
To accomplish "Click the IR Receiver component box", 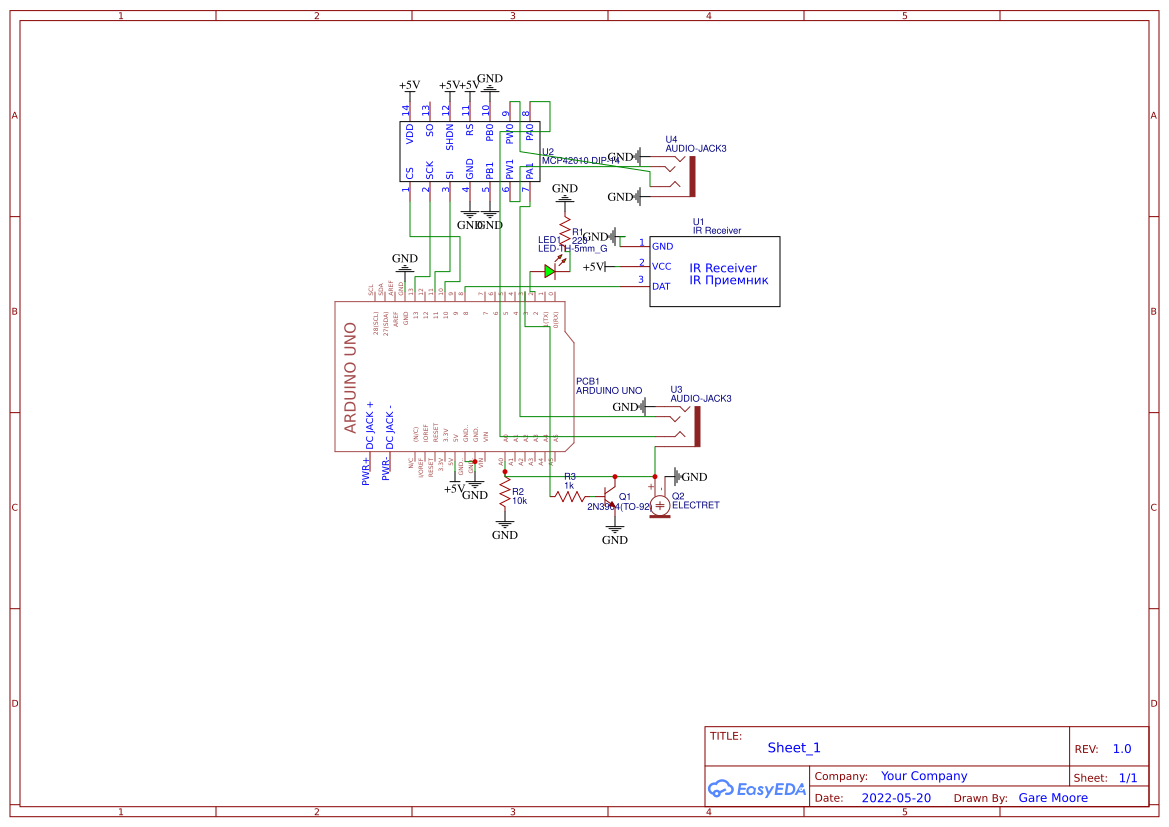I will click(x=714, y=271).
